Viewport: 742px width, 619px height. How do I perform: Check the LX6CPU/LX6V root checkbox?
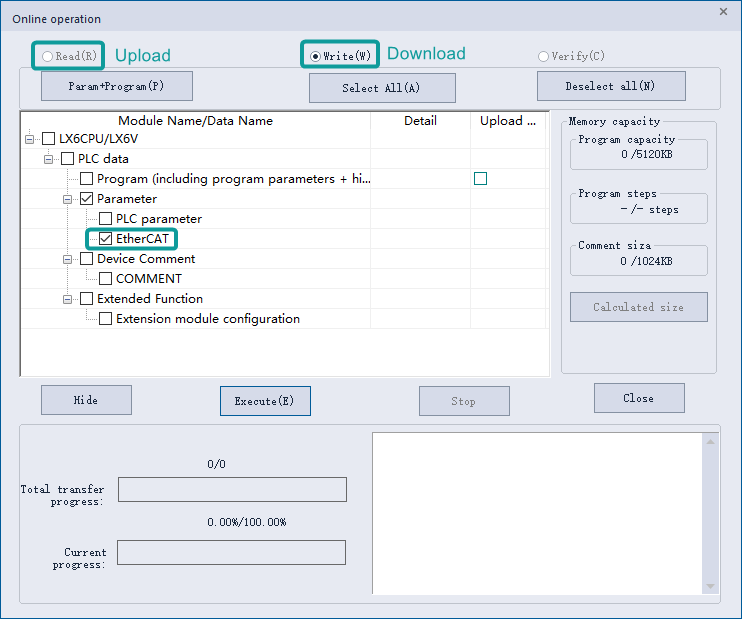click(x=48, y=139)
